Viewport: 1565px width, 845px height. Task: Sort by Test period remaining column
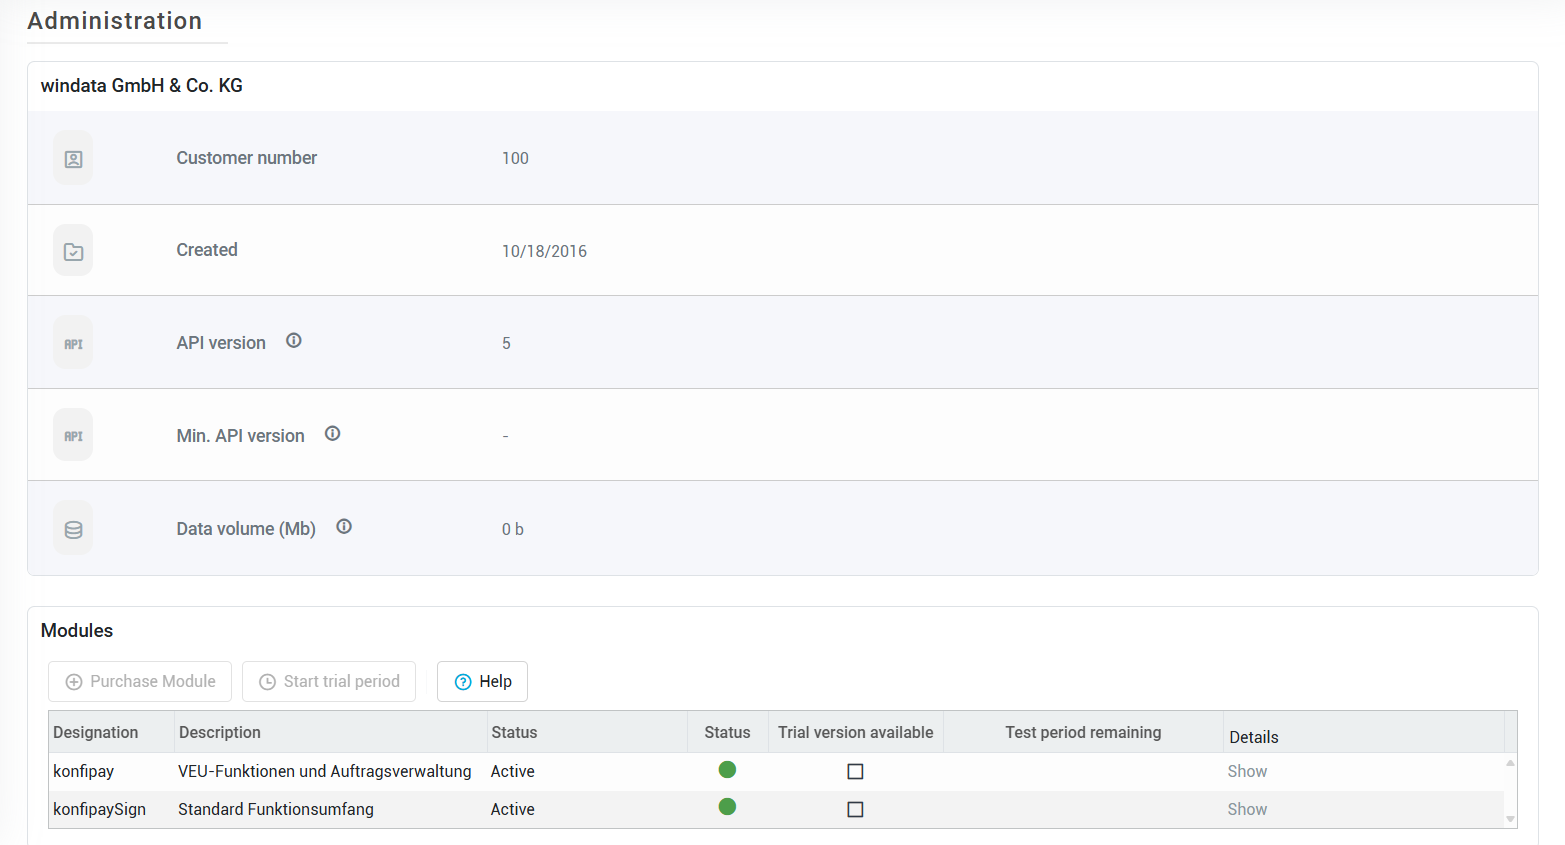[1083, 732]
